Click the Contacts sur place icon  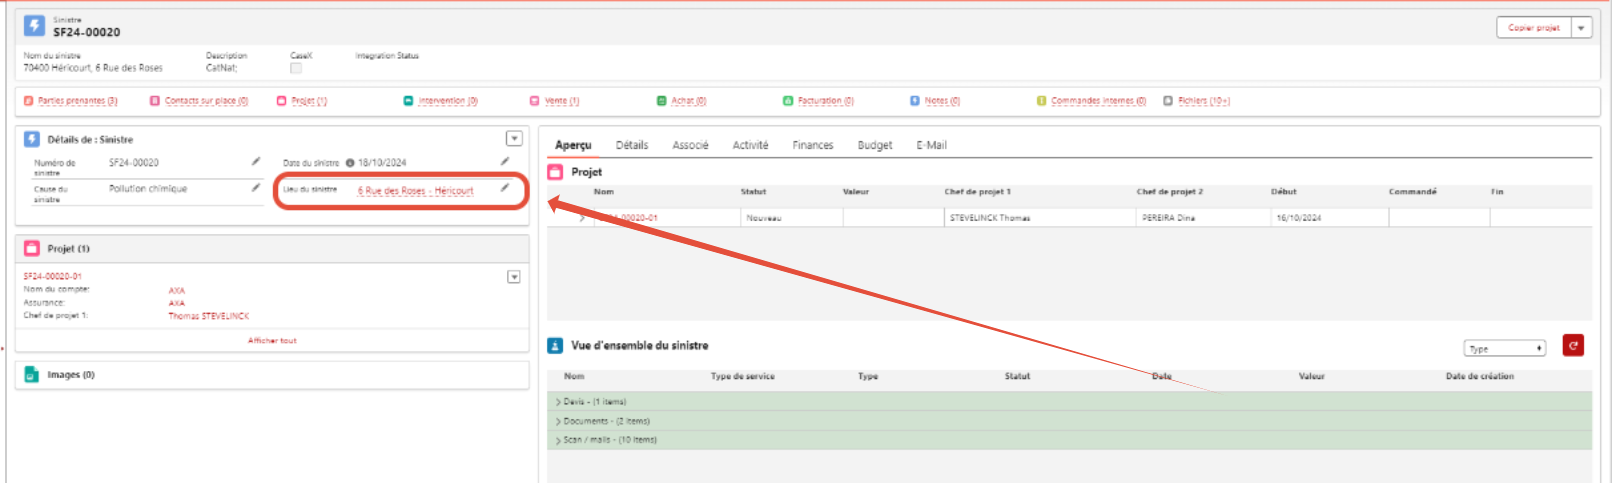155,101
